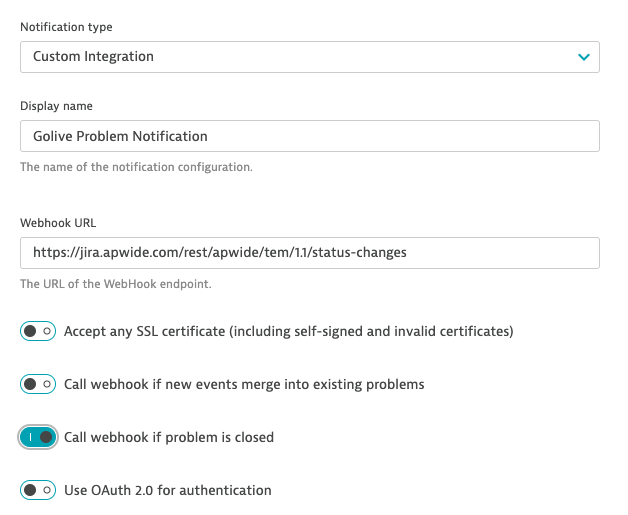Turn on webhook for merged events toggle

[x=38, y=384]
